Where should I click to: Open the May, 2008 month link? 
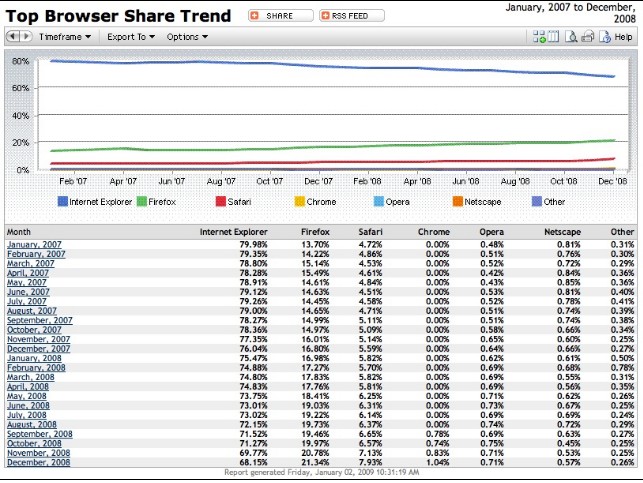point(27,396)
